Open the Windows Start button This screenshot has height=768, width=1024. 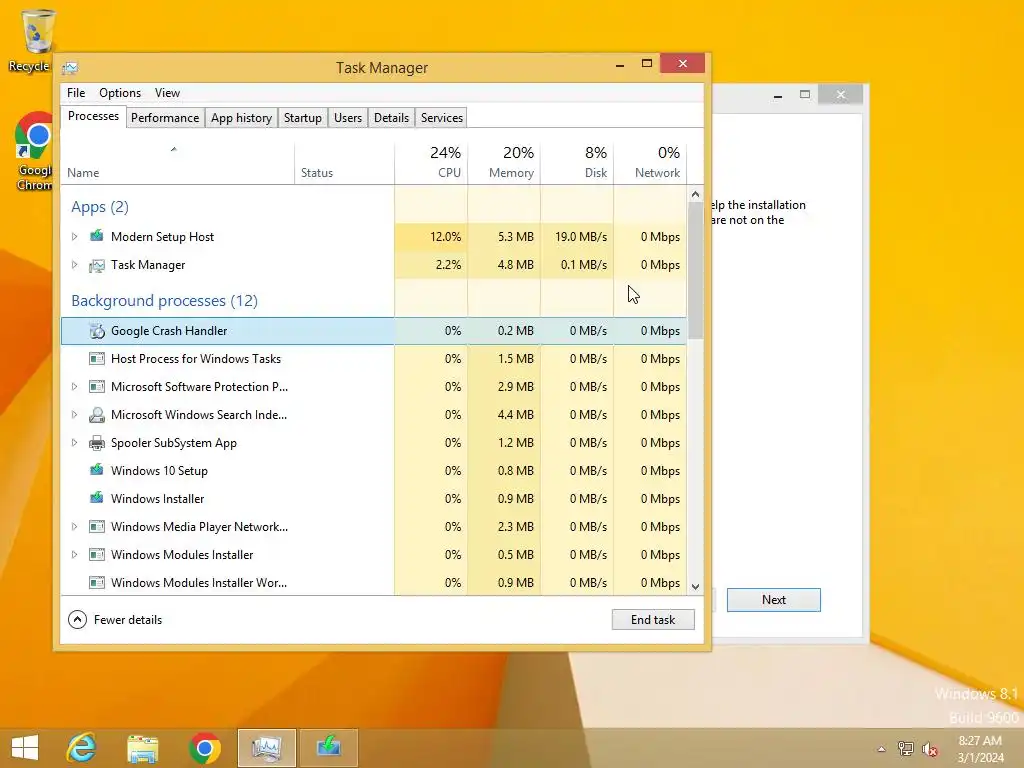pyautogui.click(x=25, y=748)
